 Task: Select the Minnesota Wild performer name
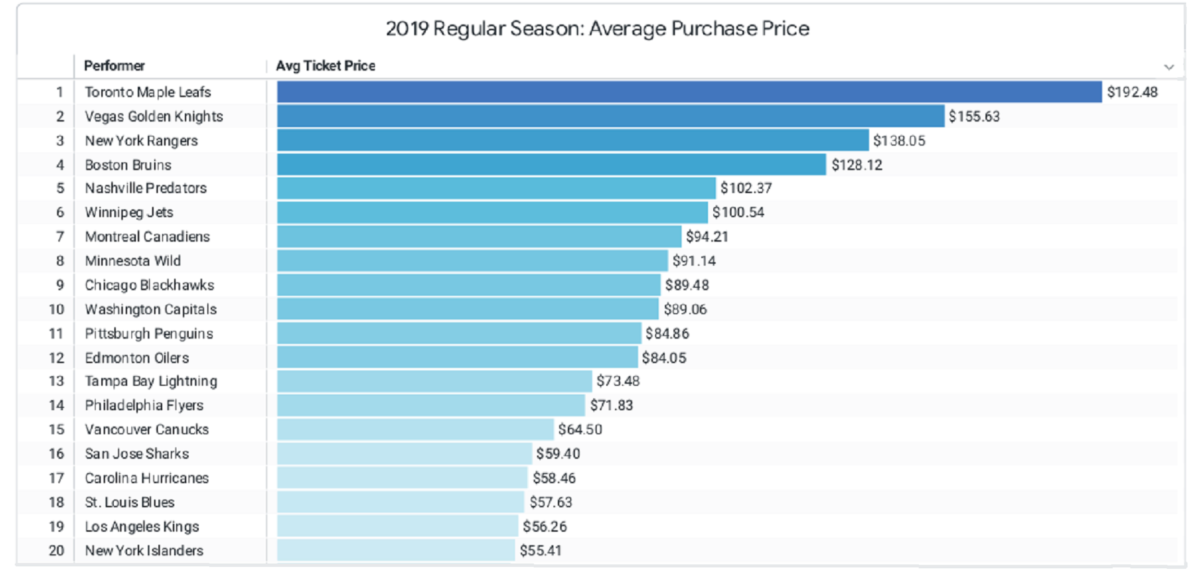click(x=132, y=261)
